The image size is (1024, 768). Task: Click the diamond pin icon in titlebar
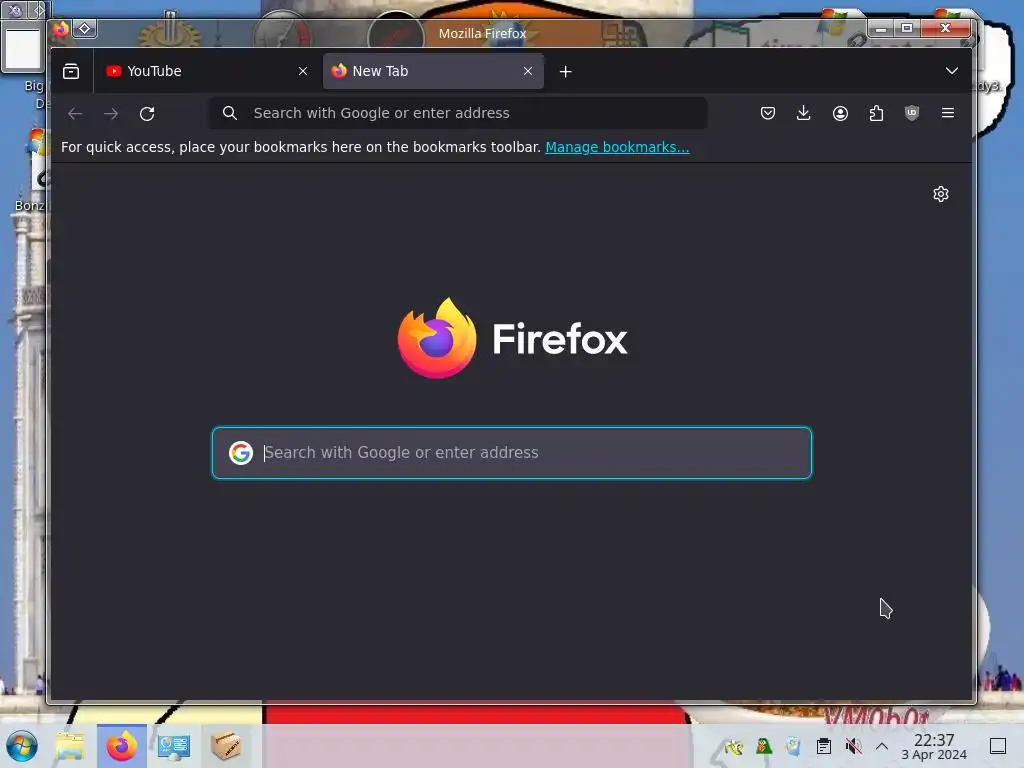click(x=85, y=28)
